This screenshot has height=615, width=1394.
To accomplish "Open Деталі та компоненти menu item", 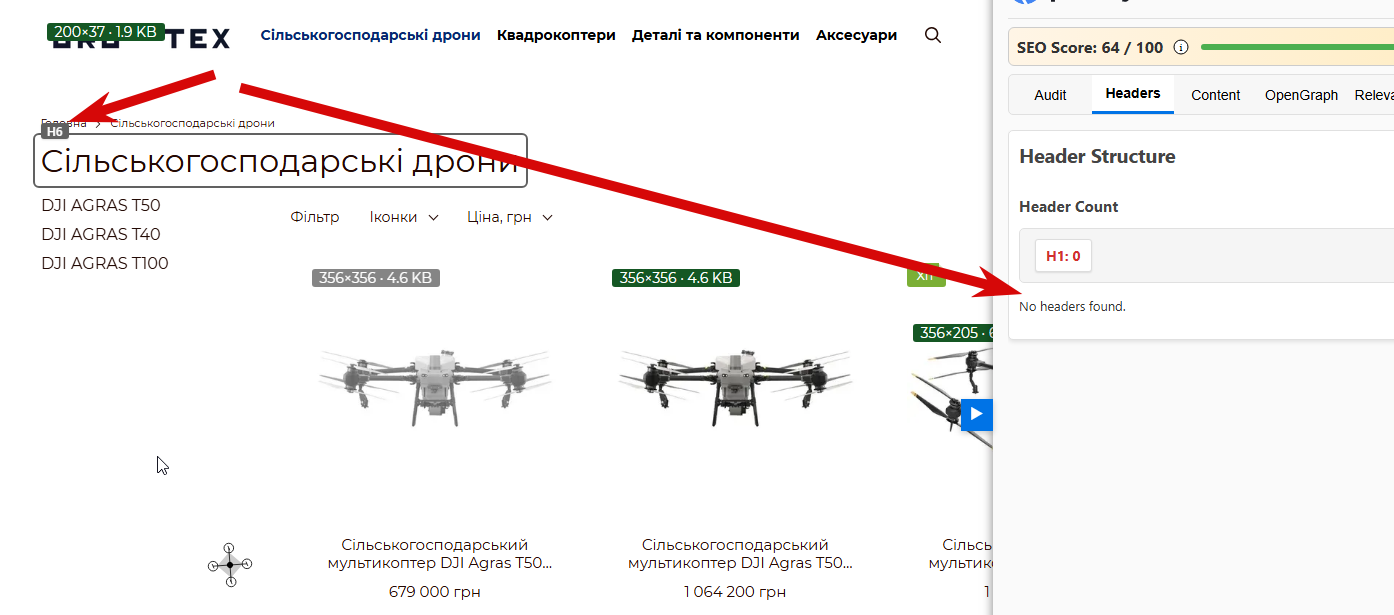I will click(x=716, y=35).
